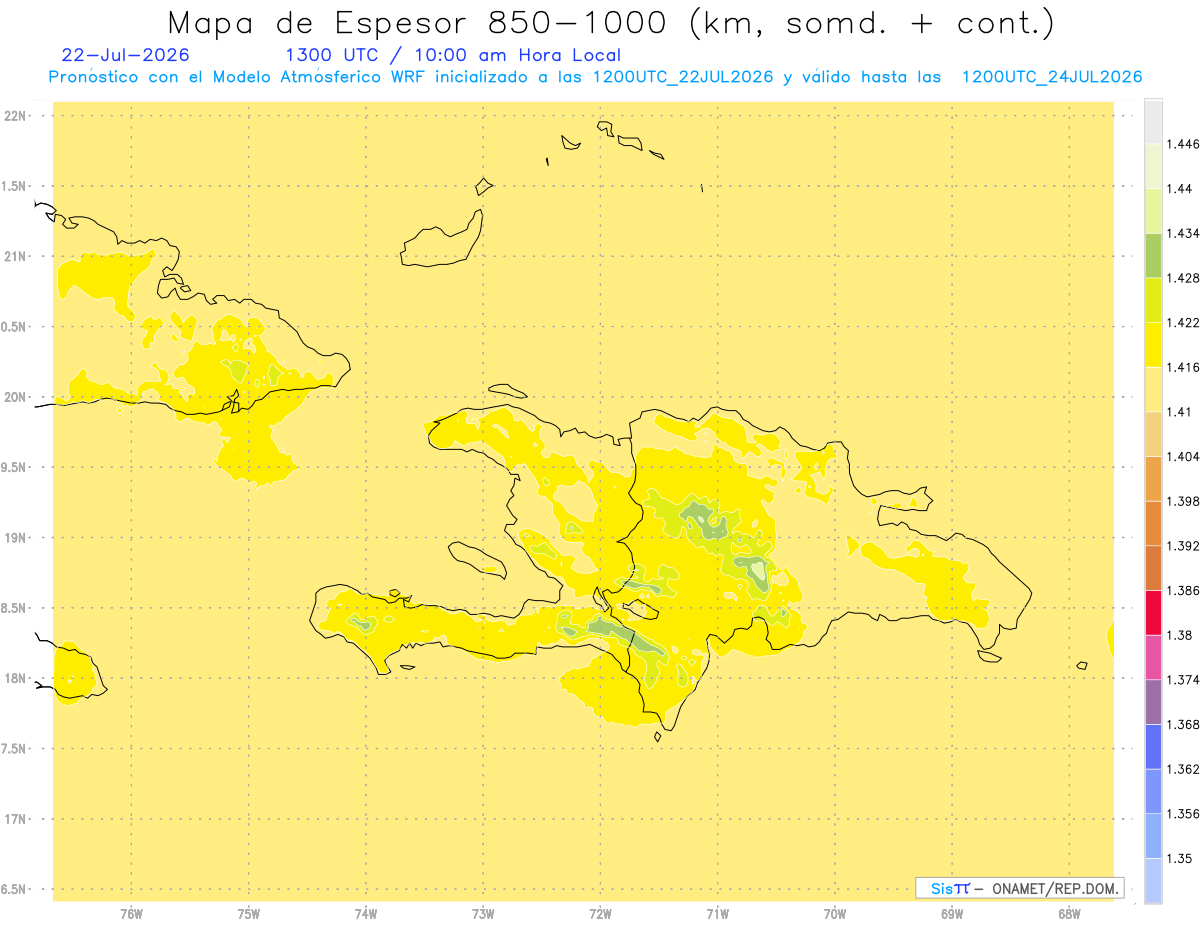Select the red legend swatch between 1.38 and 1.386
The image size is (1200, 927).
1153,612
